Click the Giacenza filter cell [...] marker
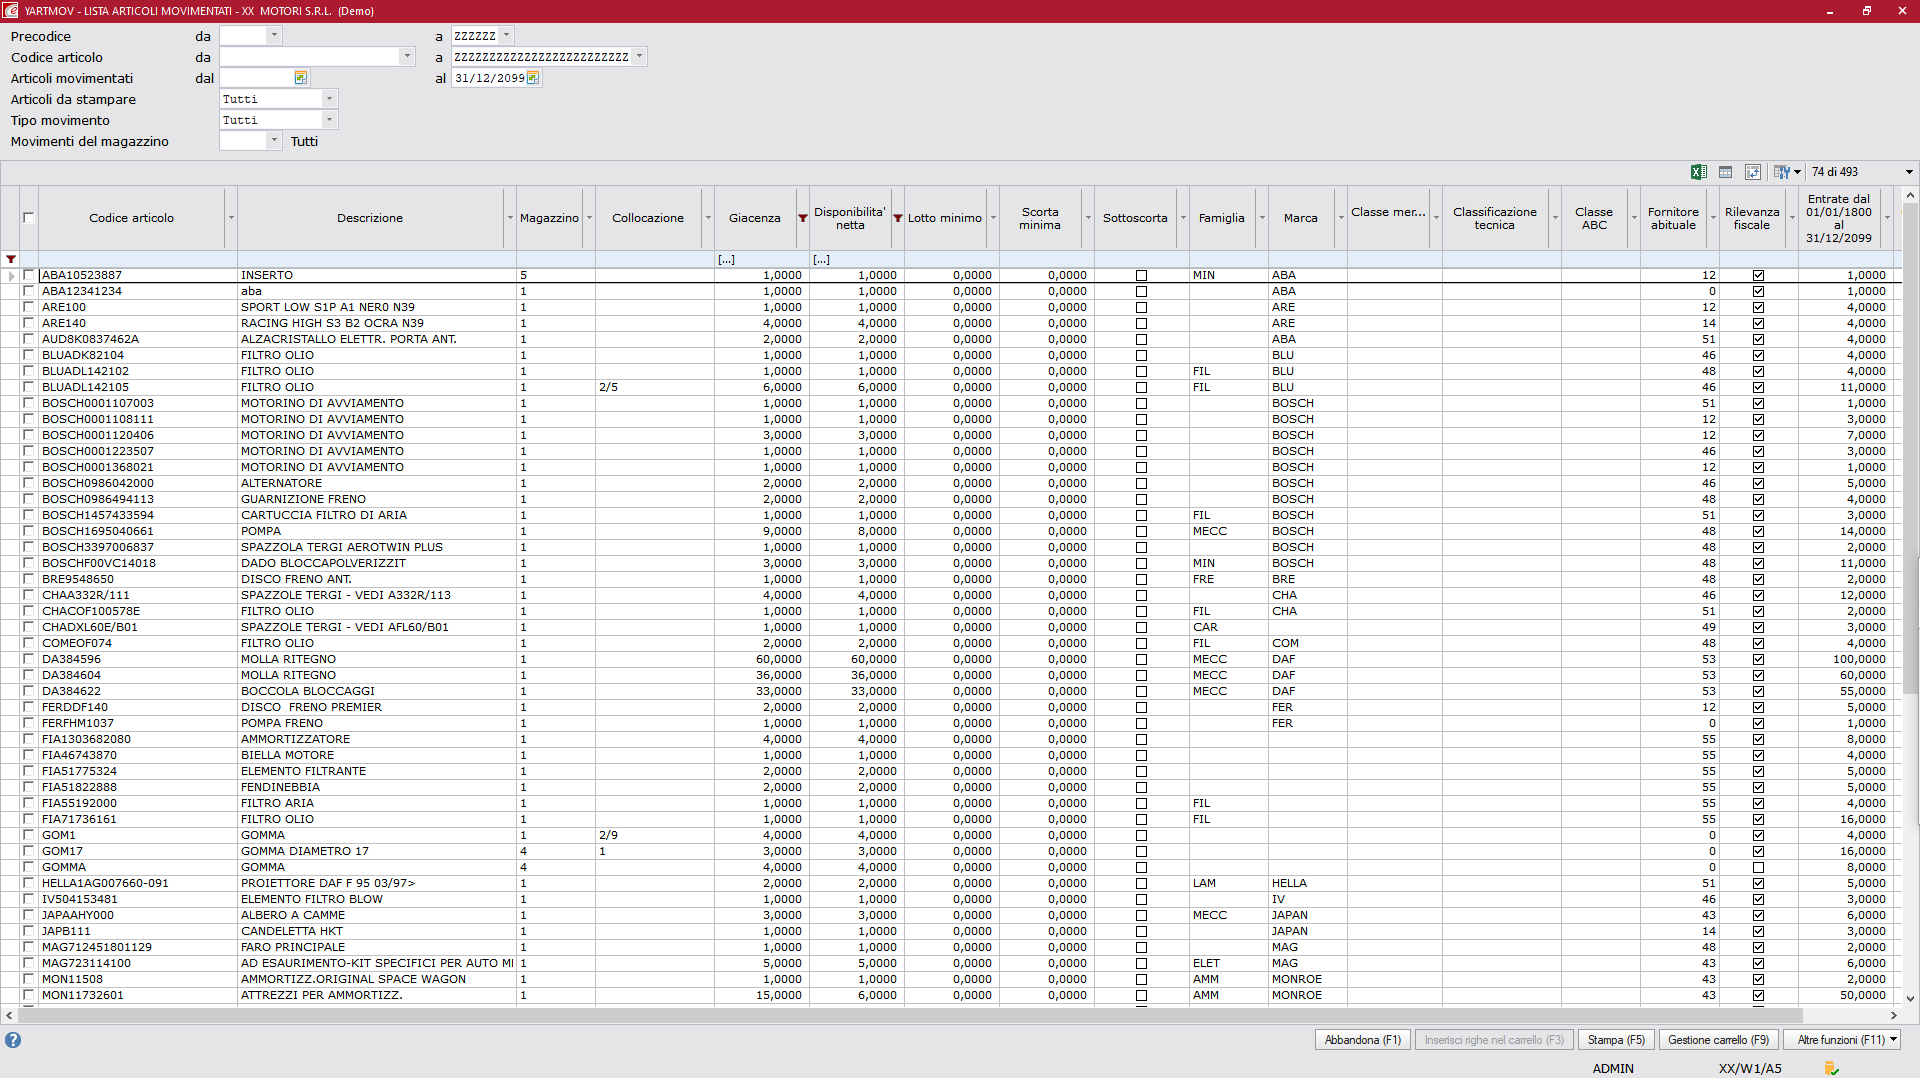1920x1078 pixels. (726, 259)
